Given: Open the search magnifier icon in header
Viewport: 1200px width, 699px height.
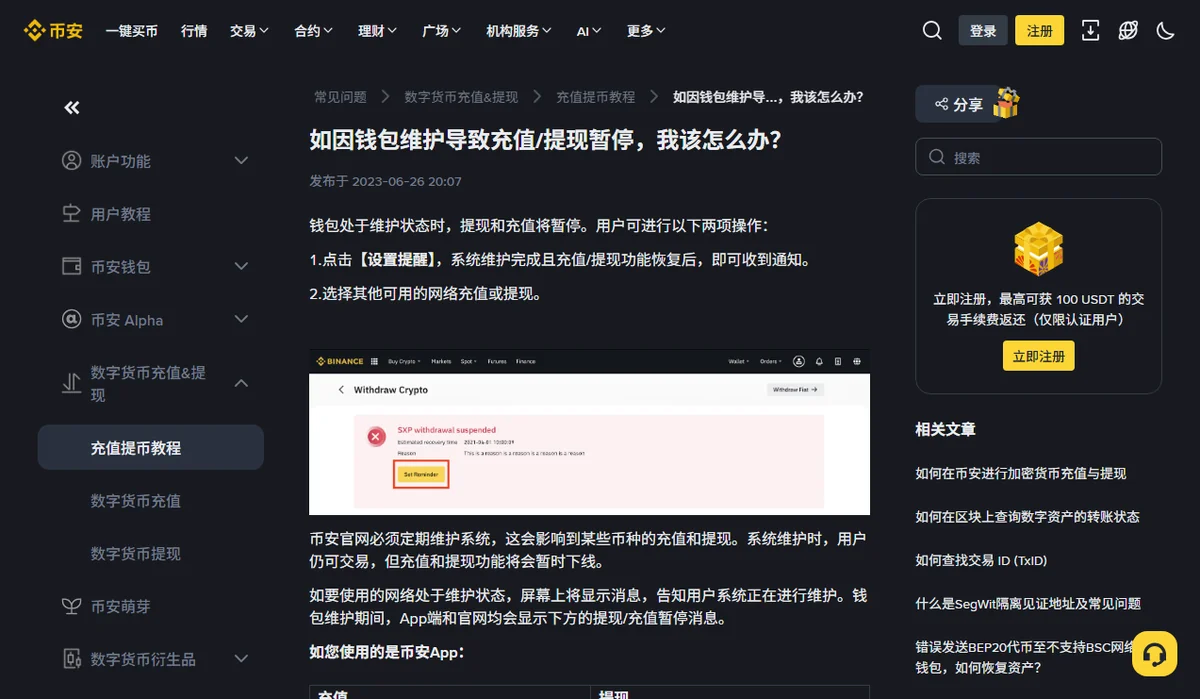Looking at the screenshot, I should point(932,31).
